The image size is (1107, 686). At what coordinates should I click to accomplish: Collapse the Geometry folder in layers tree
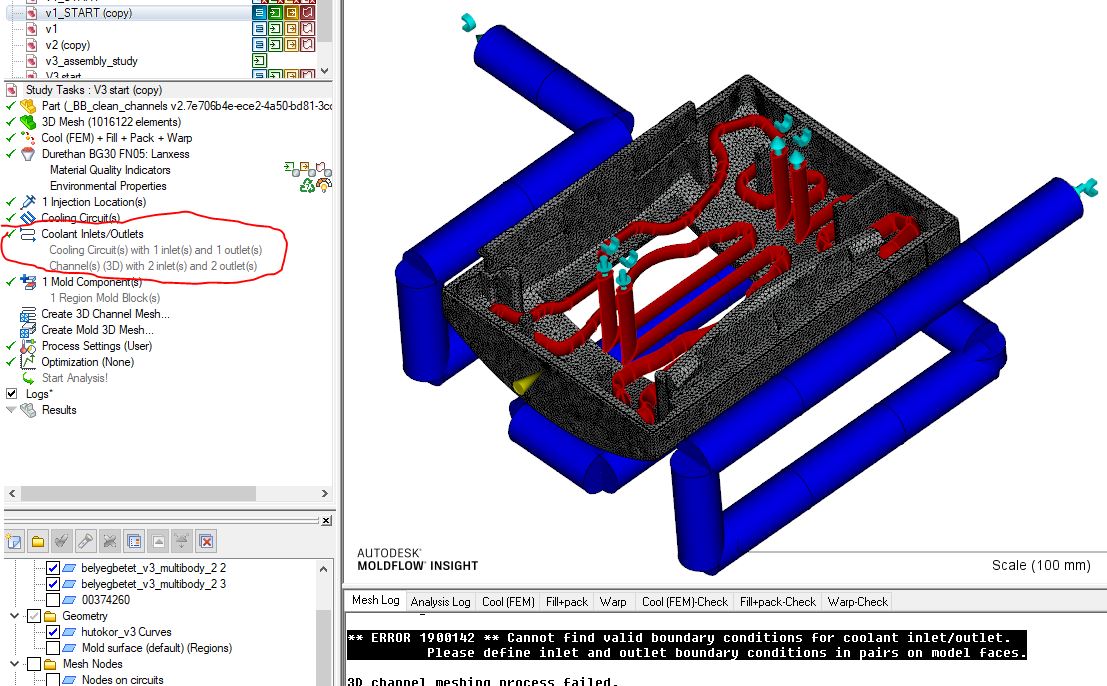[12, 616]
